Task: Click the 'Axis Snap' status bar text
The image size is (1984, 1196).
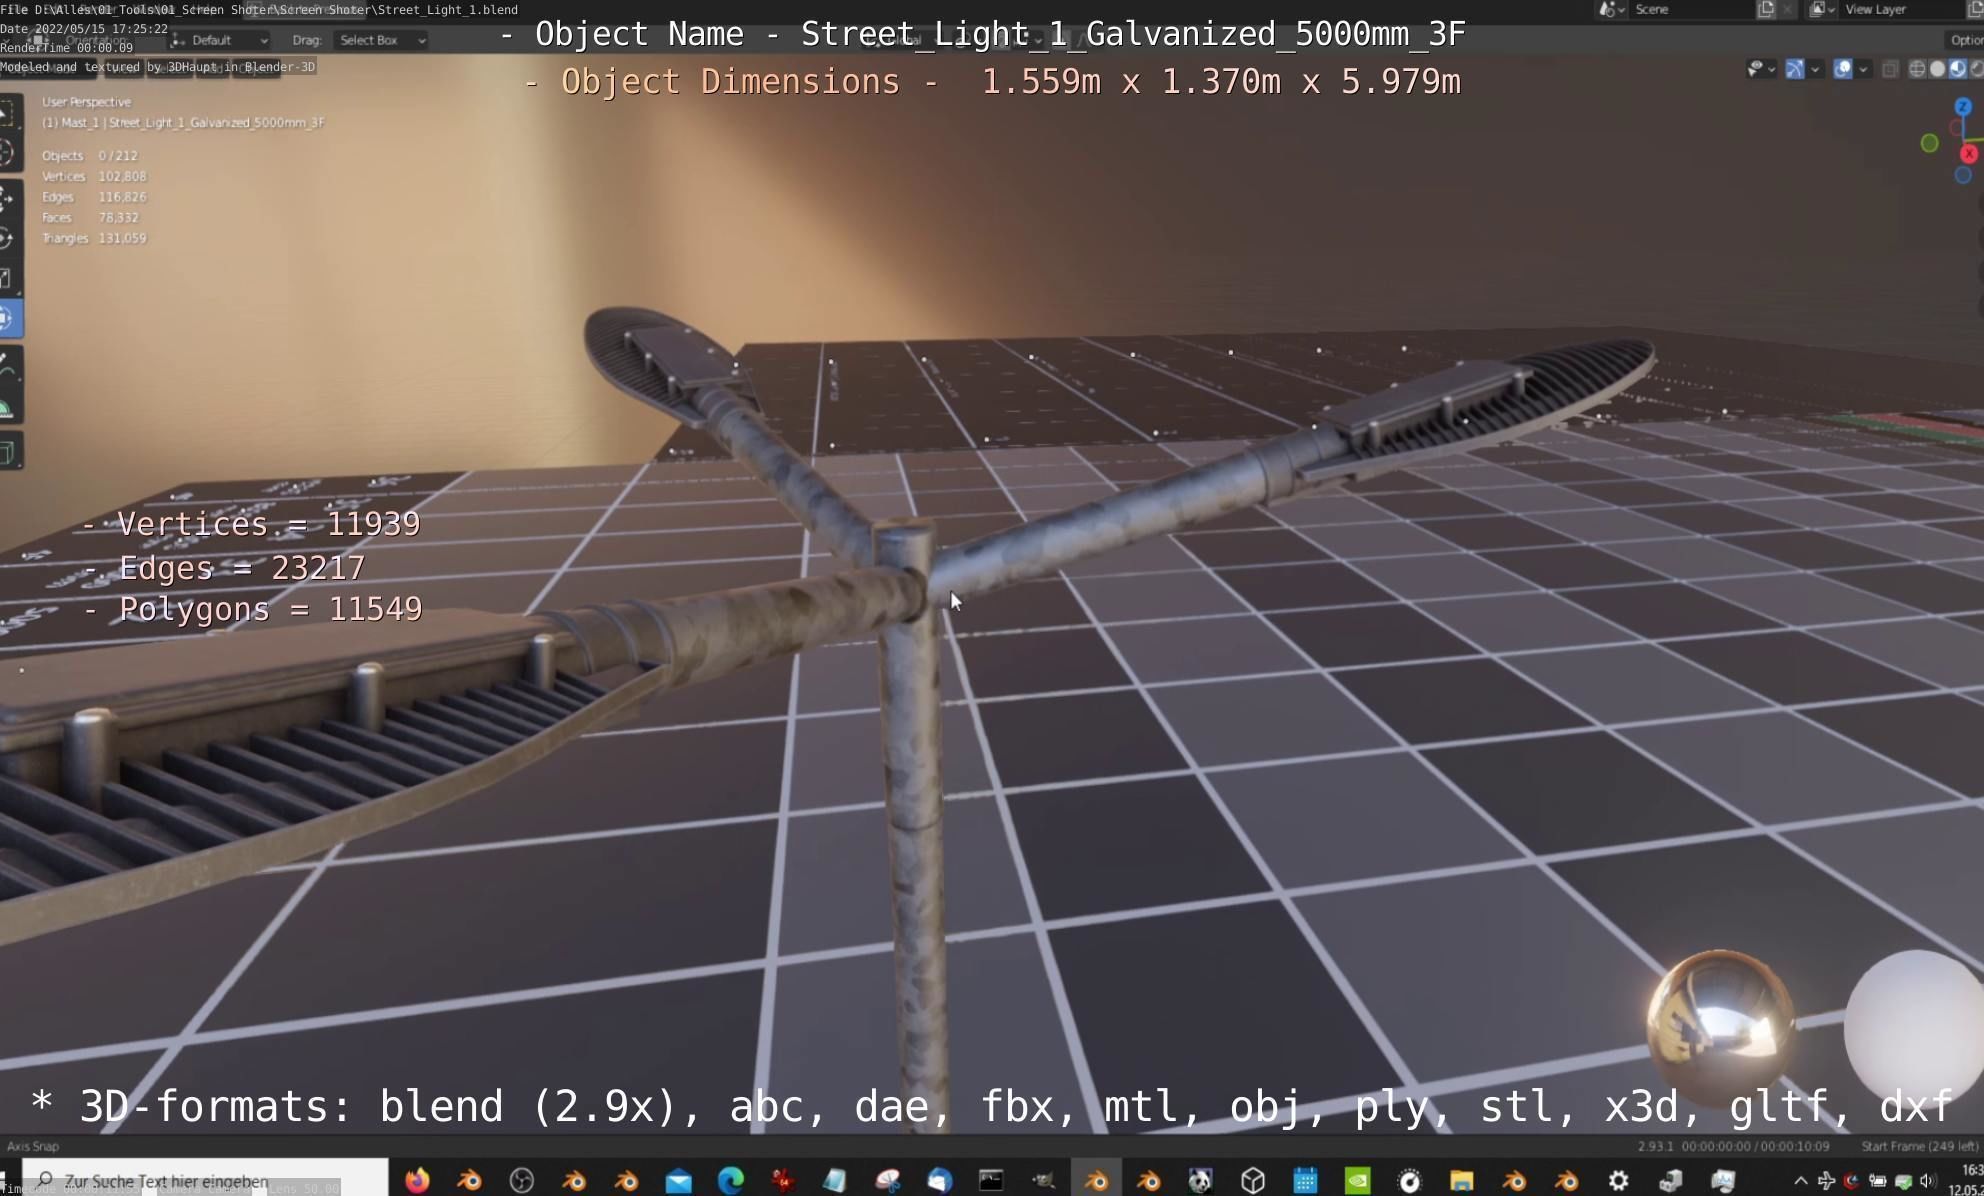Action: coord(33,1146)
